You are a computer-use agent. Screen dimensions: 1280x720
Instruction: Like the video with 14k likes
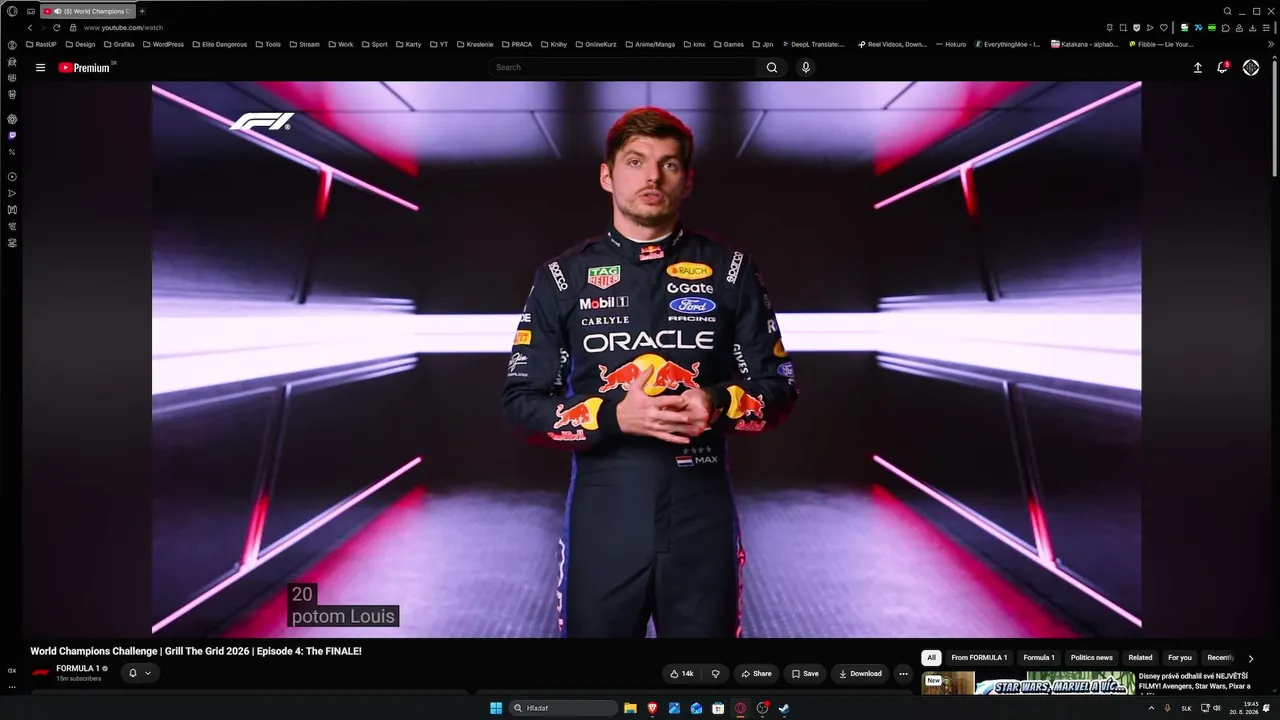[682, 674]
